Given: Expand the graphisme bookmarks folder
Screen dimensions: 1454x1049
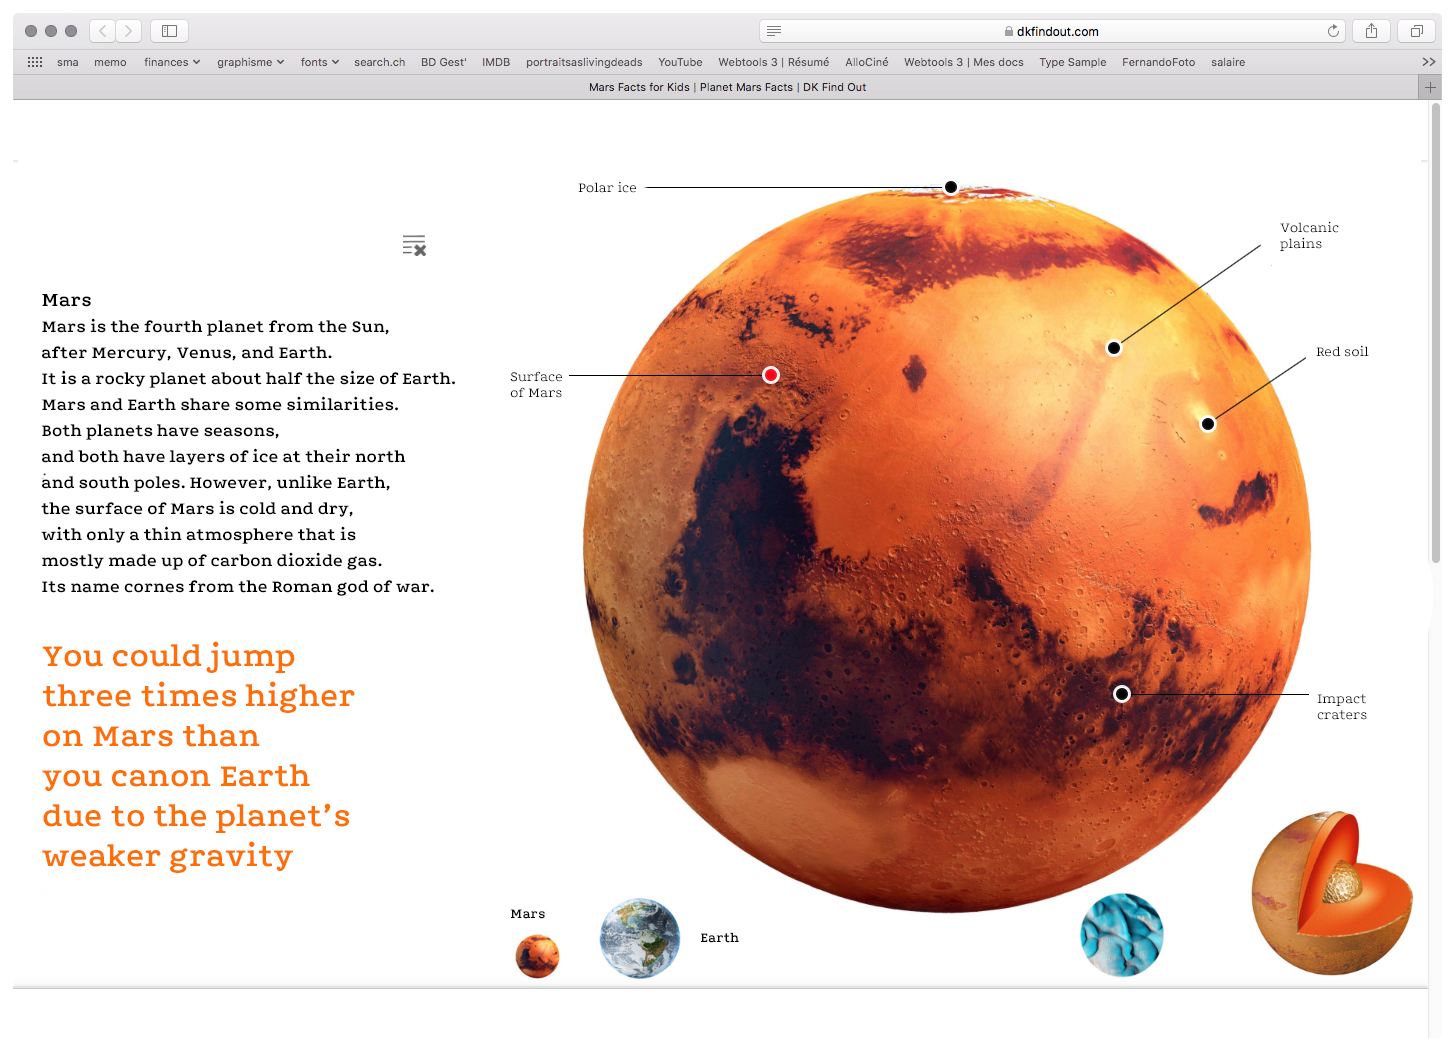Looking at the screenshot, I should pos(250,62).
